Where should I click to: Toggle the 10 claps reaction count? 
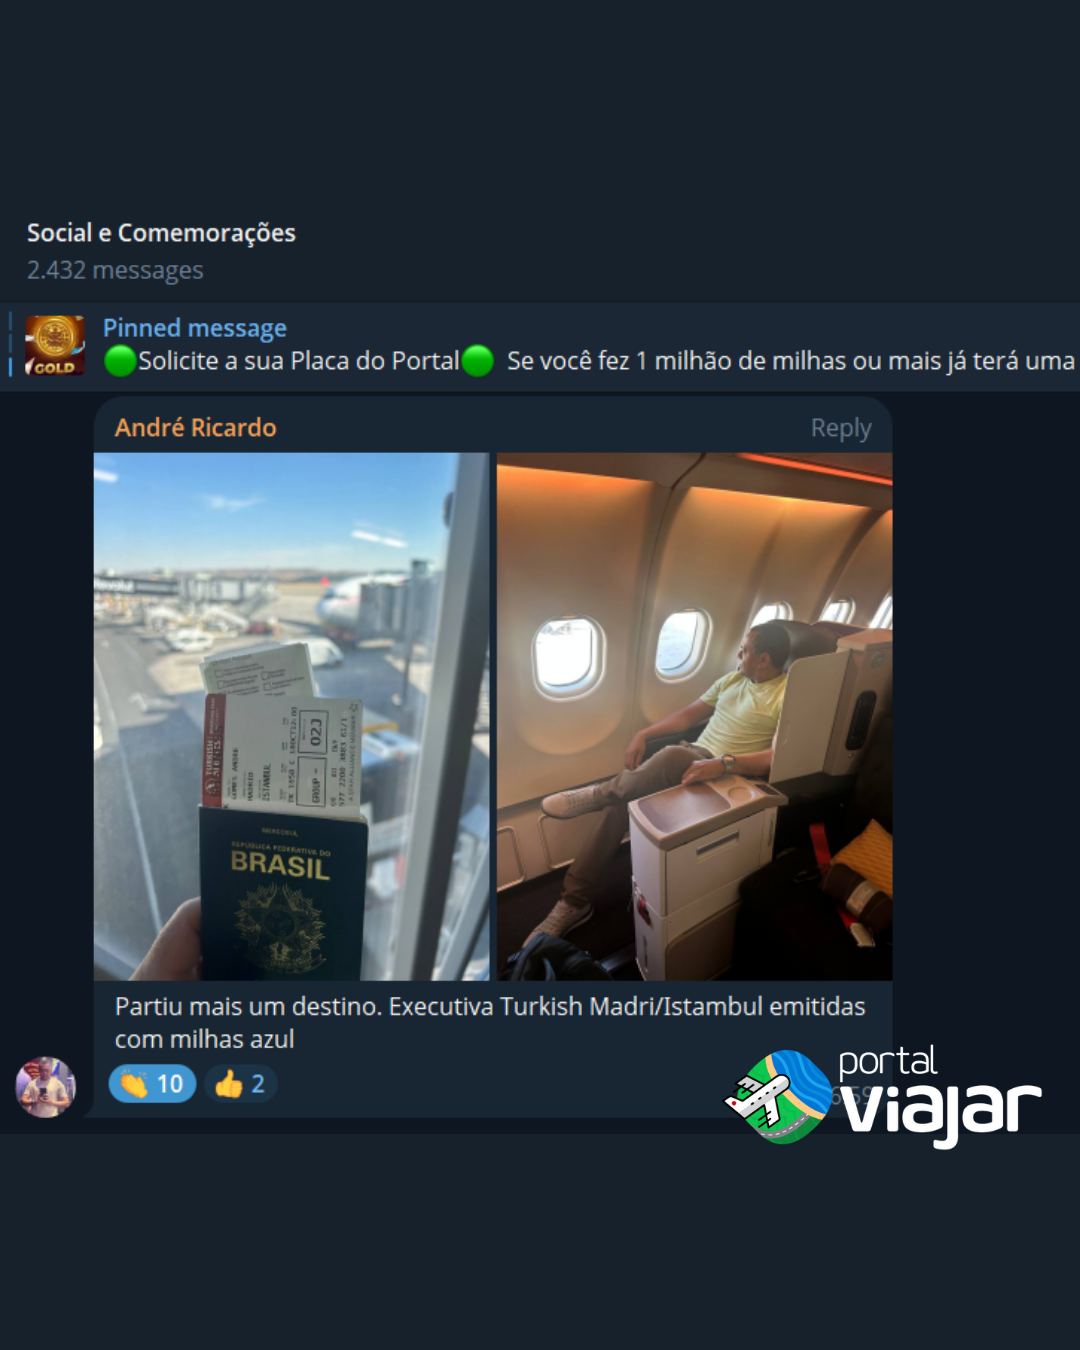coord(152,1084)
